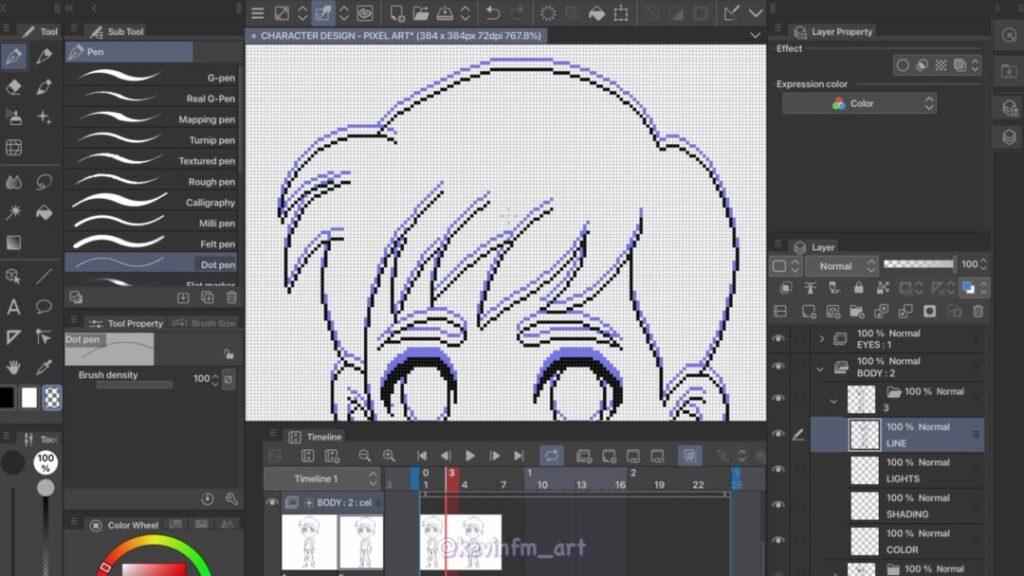Select the Eraser tool
This screenshot has height=576, width=1024.
click(x=14, y=86)
